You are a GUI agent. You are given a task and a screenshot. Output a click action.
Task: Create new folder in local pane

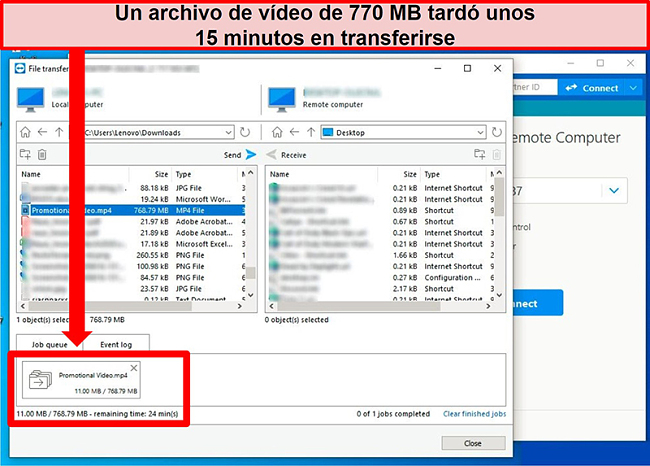coord(25,155)
